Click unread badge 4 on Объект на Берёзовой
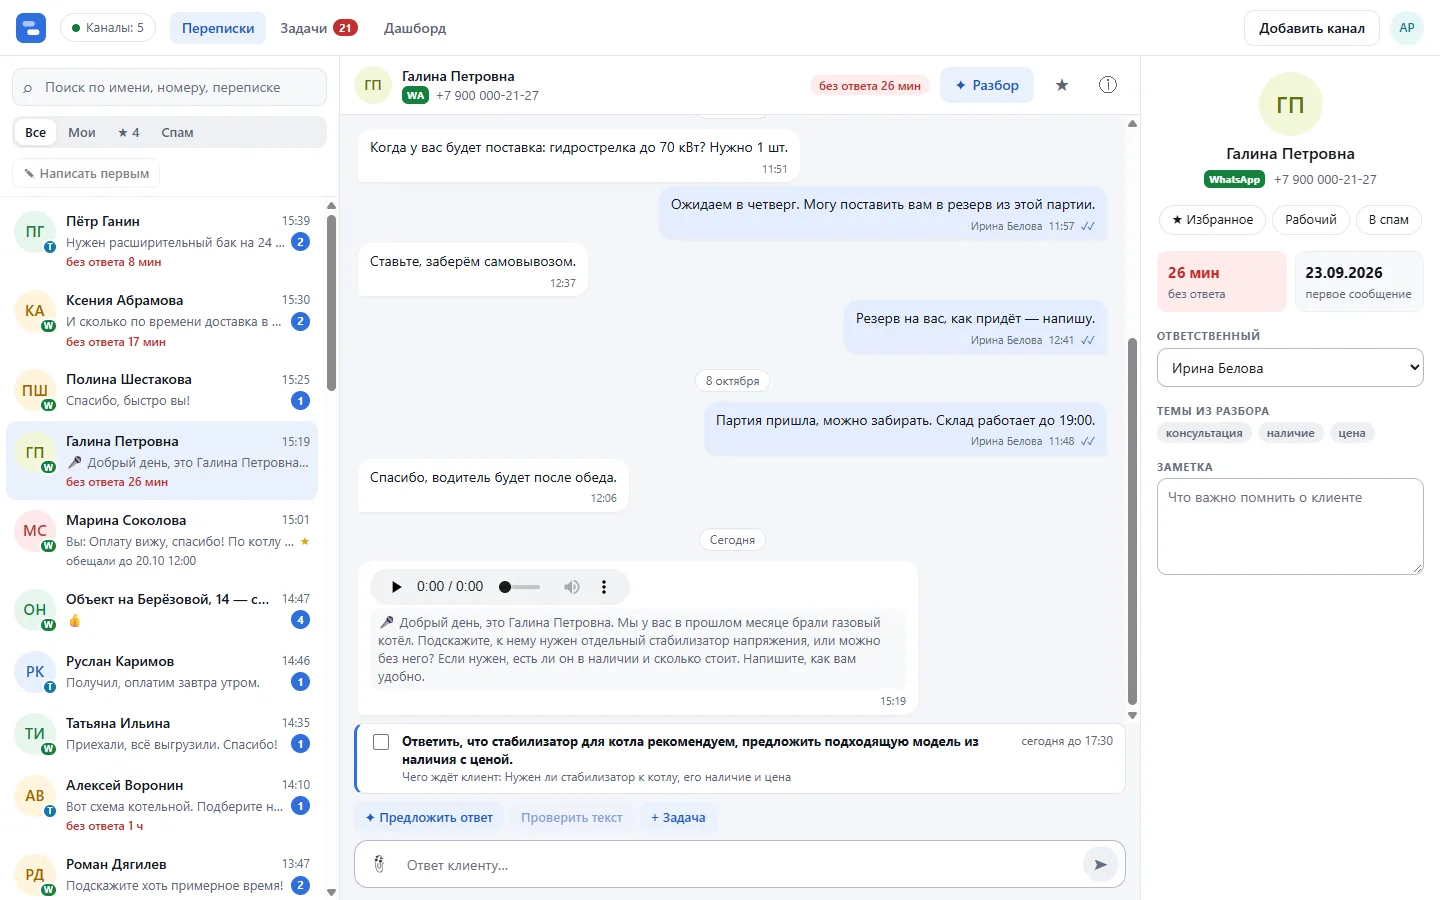 tap(300, 620)
